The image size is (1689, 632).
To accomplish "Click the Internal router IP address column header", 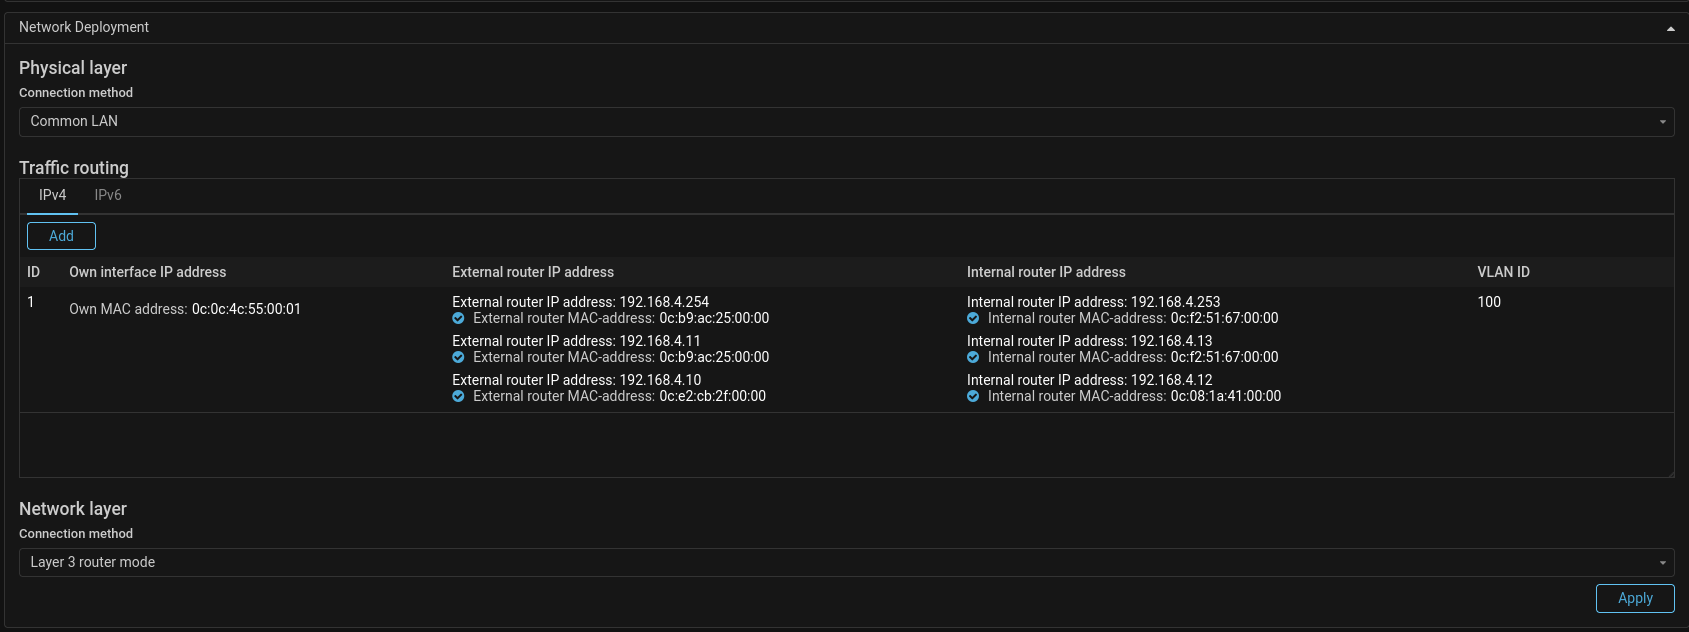I will pos(1046,272).
